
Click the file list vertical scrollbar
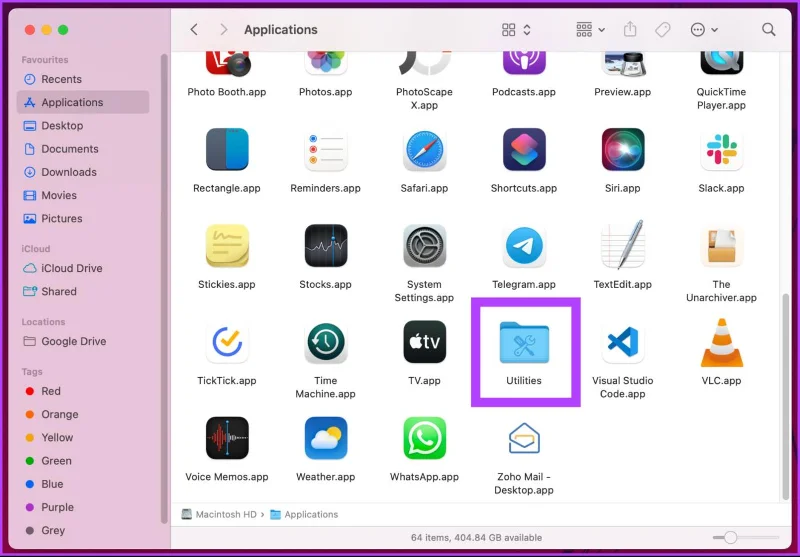point(785,397)
